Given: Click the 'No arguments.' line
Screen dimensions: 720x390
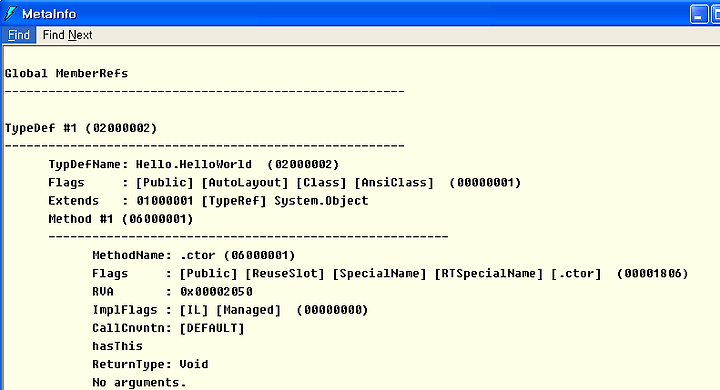Looking at the screenshot, I should (139, 382).
